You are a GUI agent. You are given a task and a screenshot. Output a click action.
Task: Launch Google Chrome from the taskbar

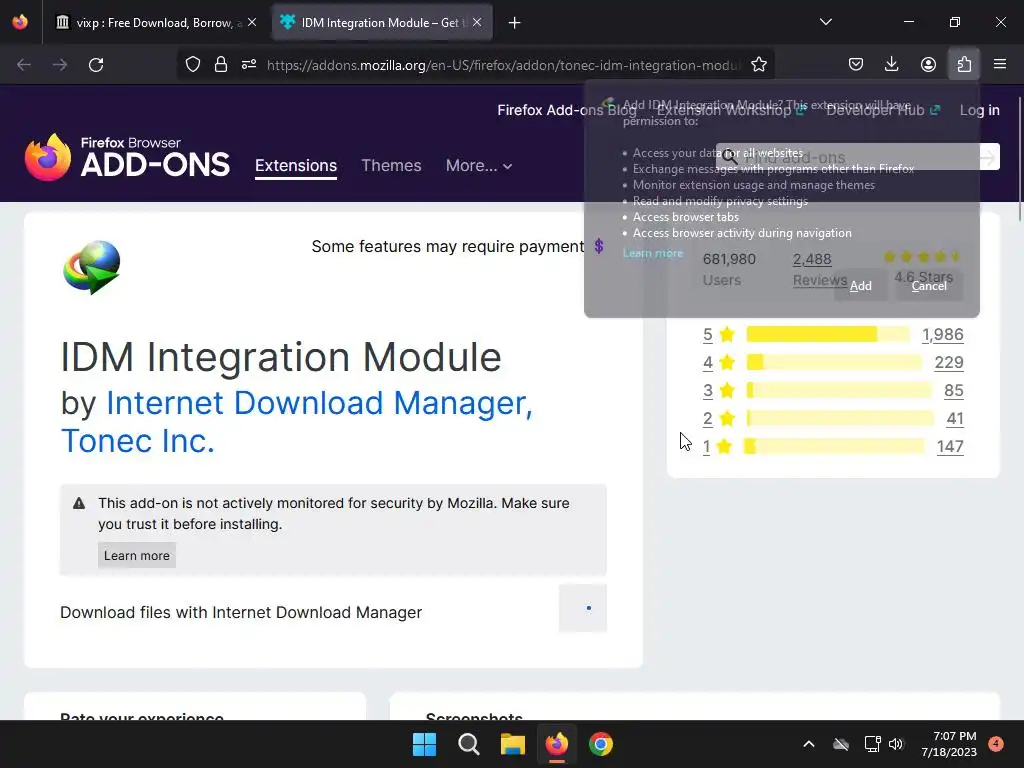(601, 744)
